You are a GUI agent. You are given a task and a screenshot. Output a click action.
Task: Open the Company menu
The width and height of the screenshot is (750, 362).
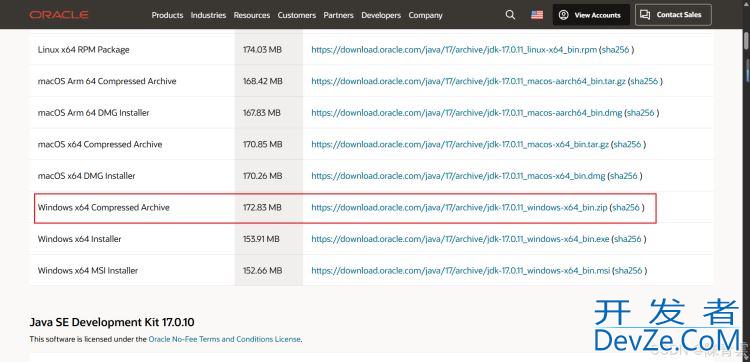pos(425,15)
